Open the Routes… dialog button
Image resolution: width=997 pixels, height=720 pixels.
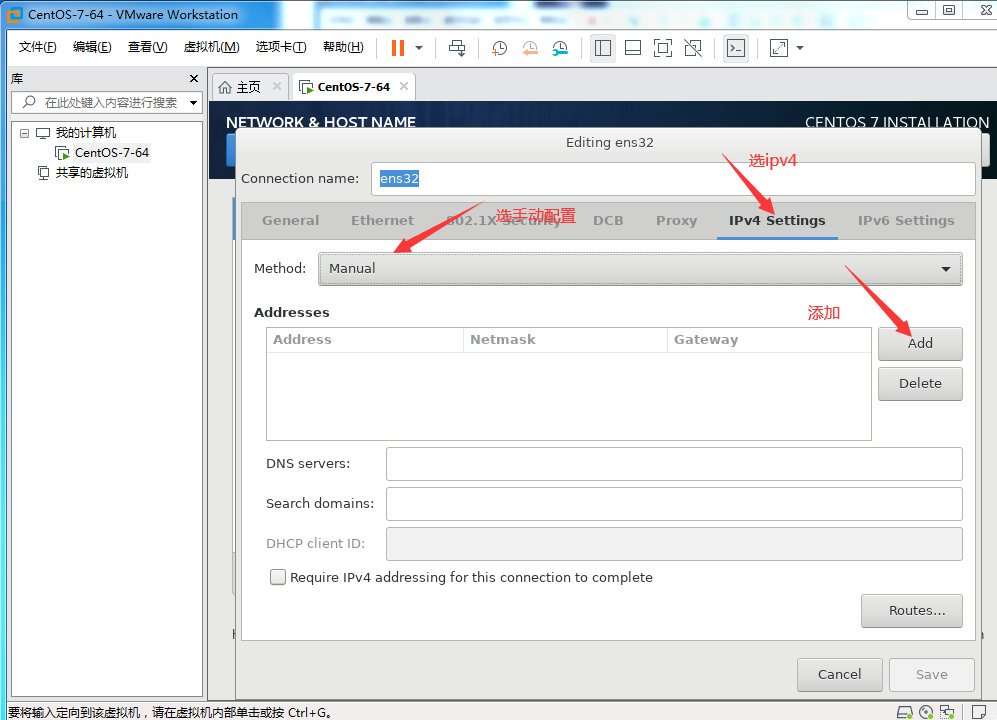[912, 611]
